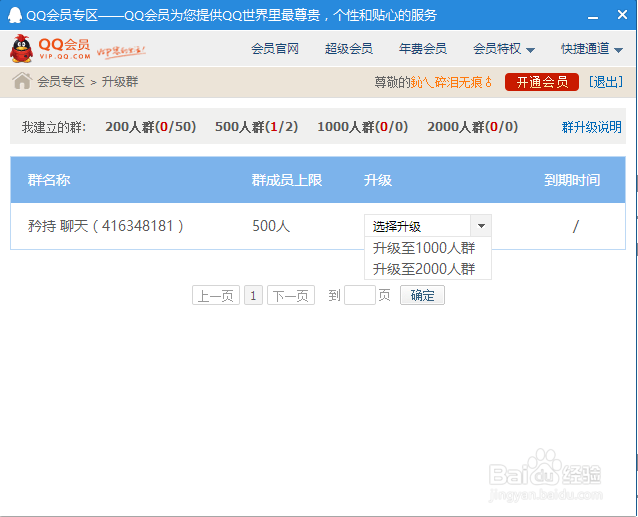The width and height of the screenshot is (638, 517).
Task: Click the 500人 member limit cell
Action: coord(271,226)
